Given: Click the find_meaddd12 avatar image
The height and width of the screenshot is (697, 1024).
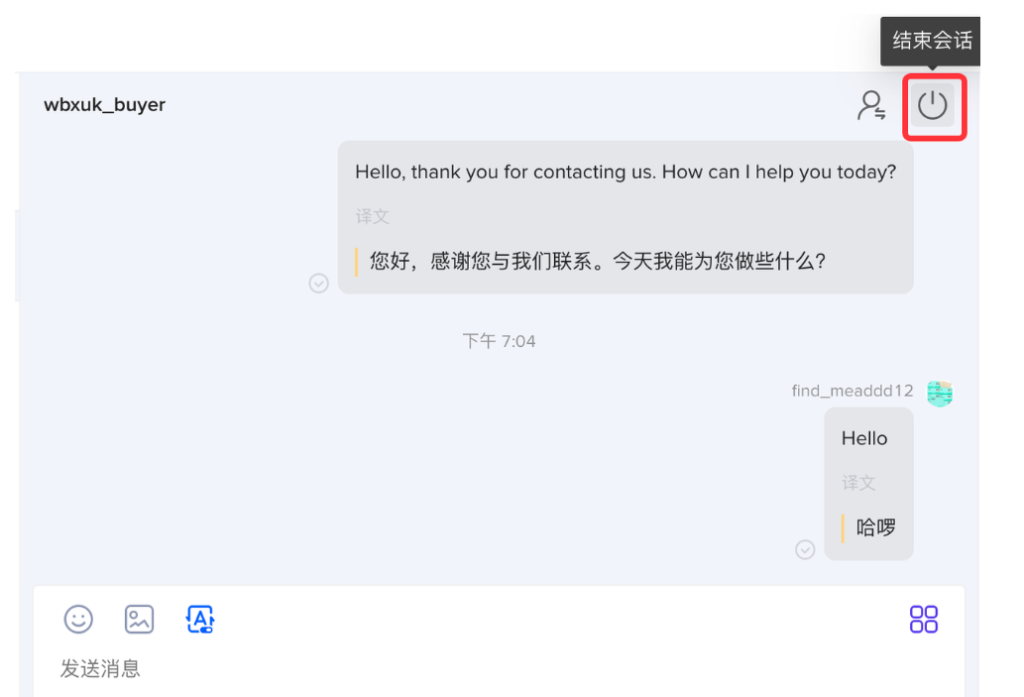Looking at the screenshot, I should pyautogui.click(x=939, y=393).
